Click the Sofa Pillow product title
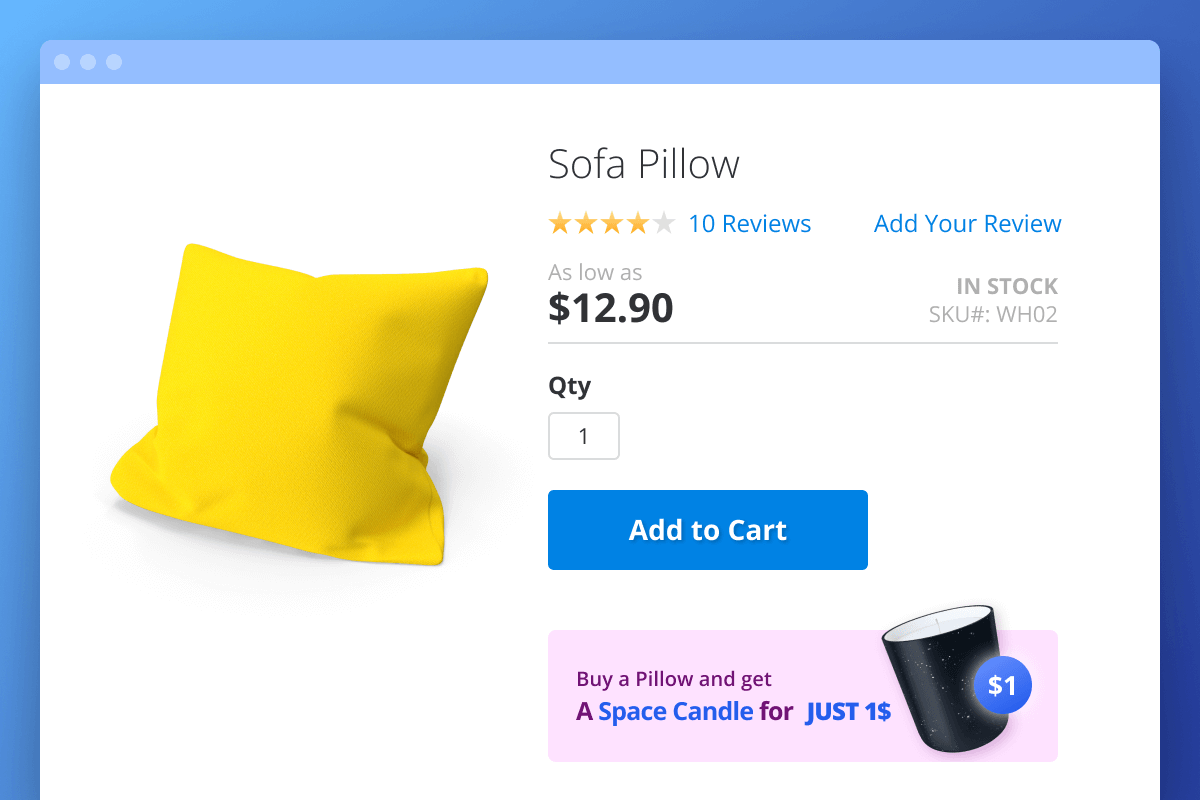The image size is (1200, 800). pyautogui.click(x=644, y=164)
